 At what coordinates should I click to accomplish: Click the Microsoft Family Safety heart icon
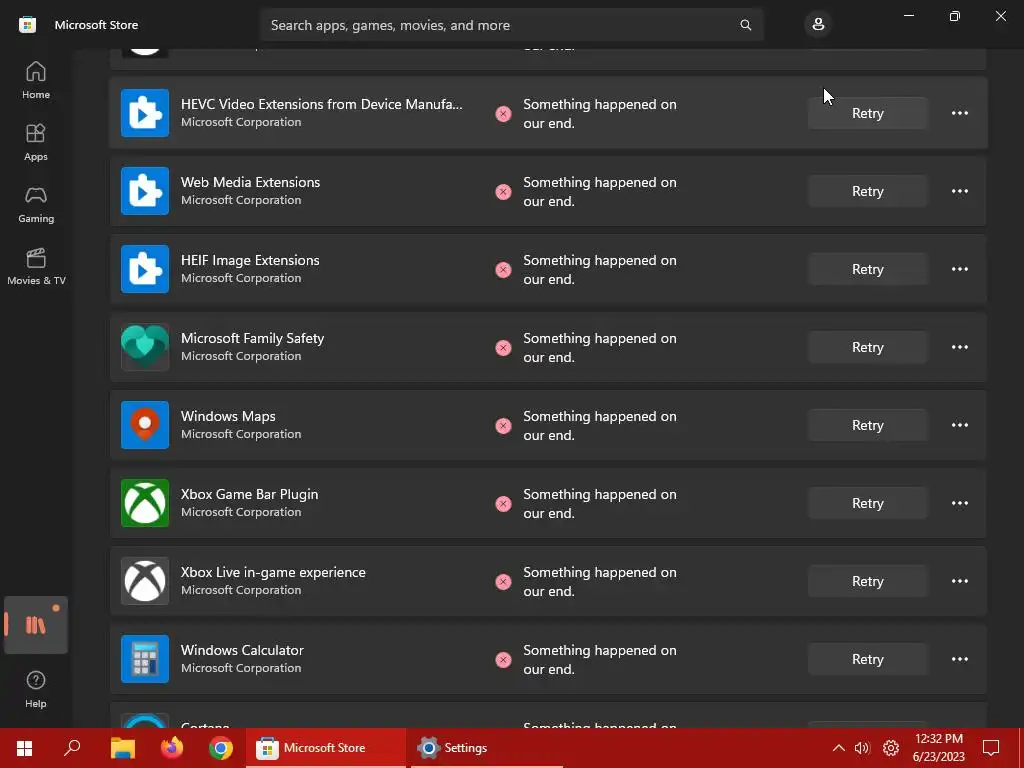coord(145,347)
